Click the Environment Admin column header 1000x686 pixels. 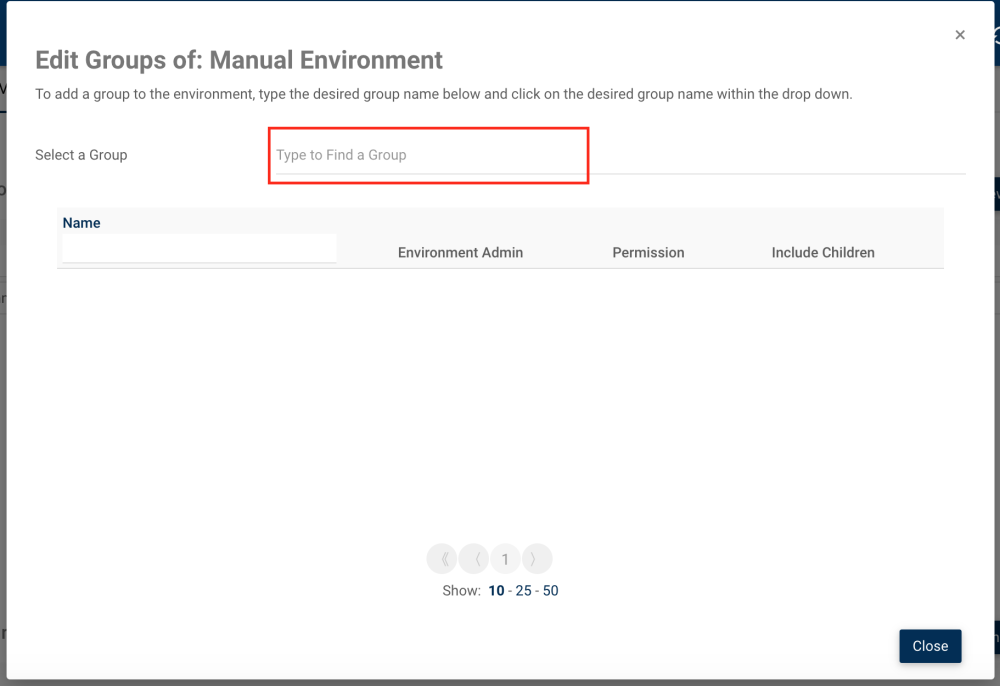point(460,252)
